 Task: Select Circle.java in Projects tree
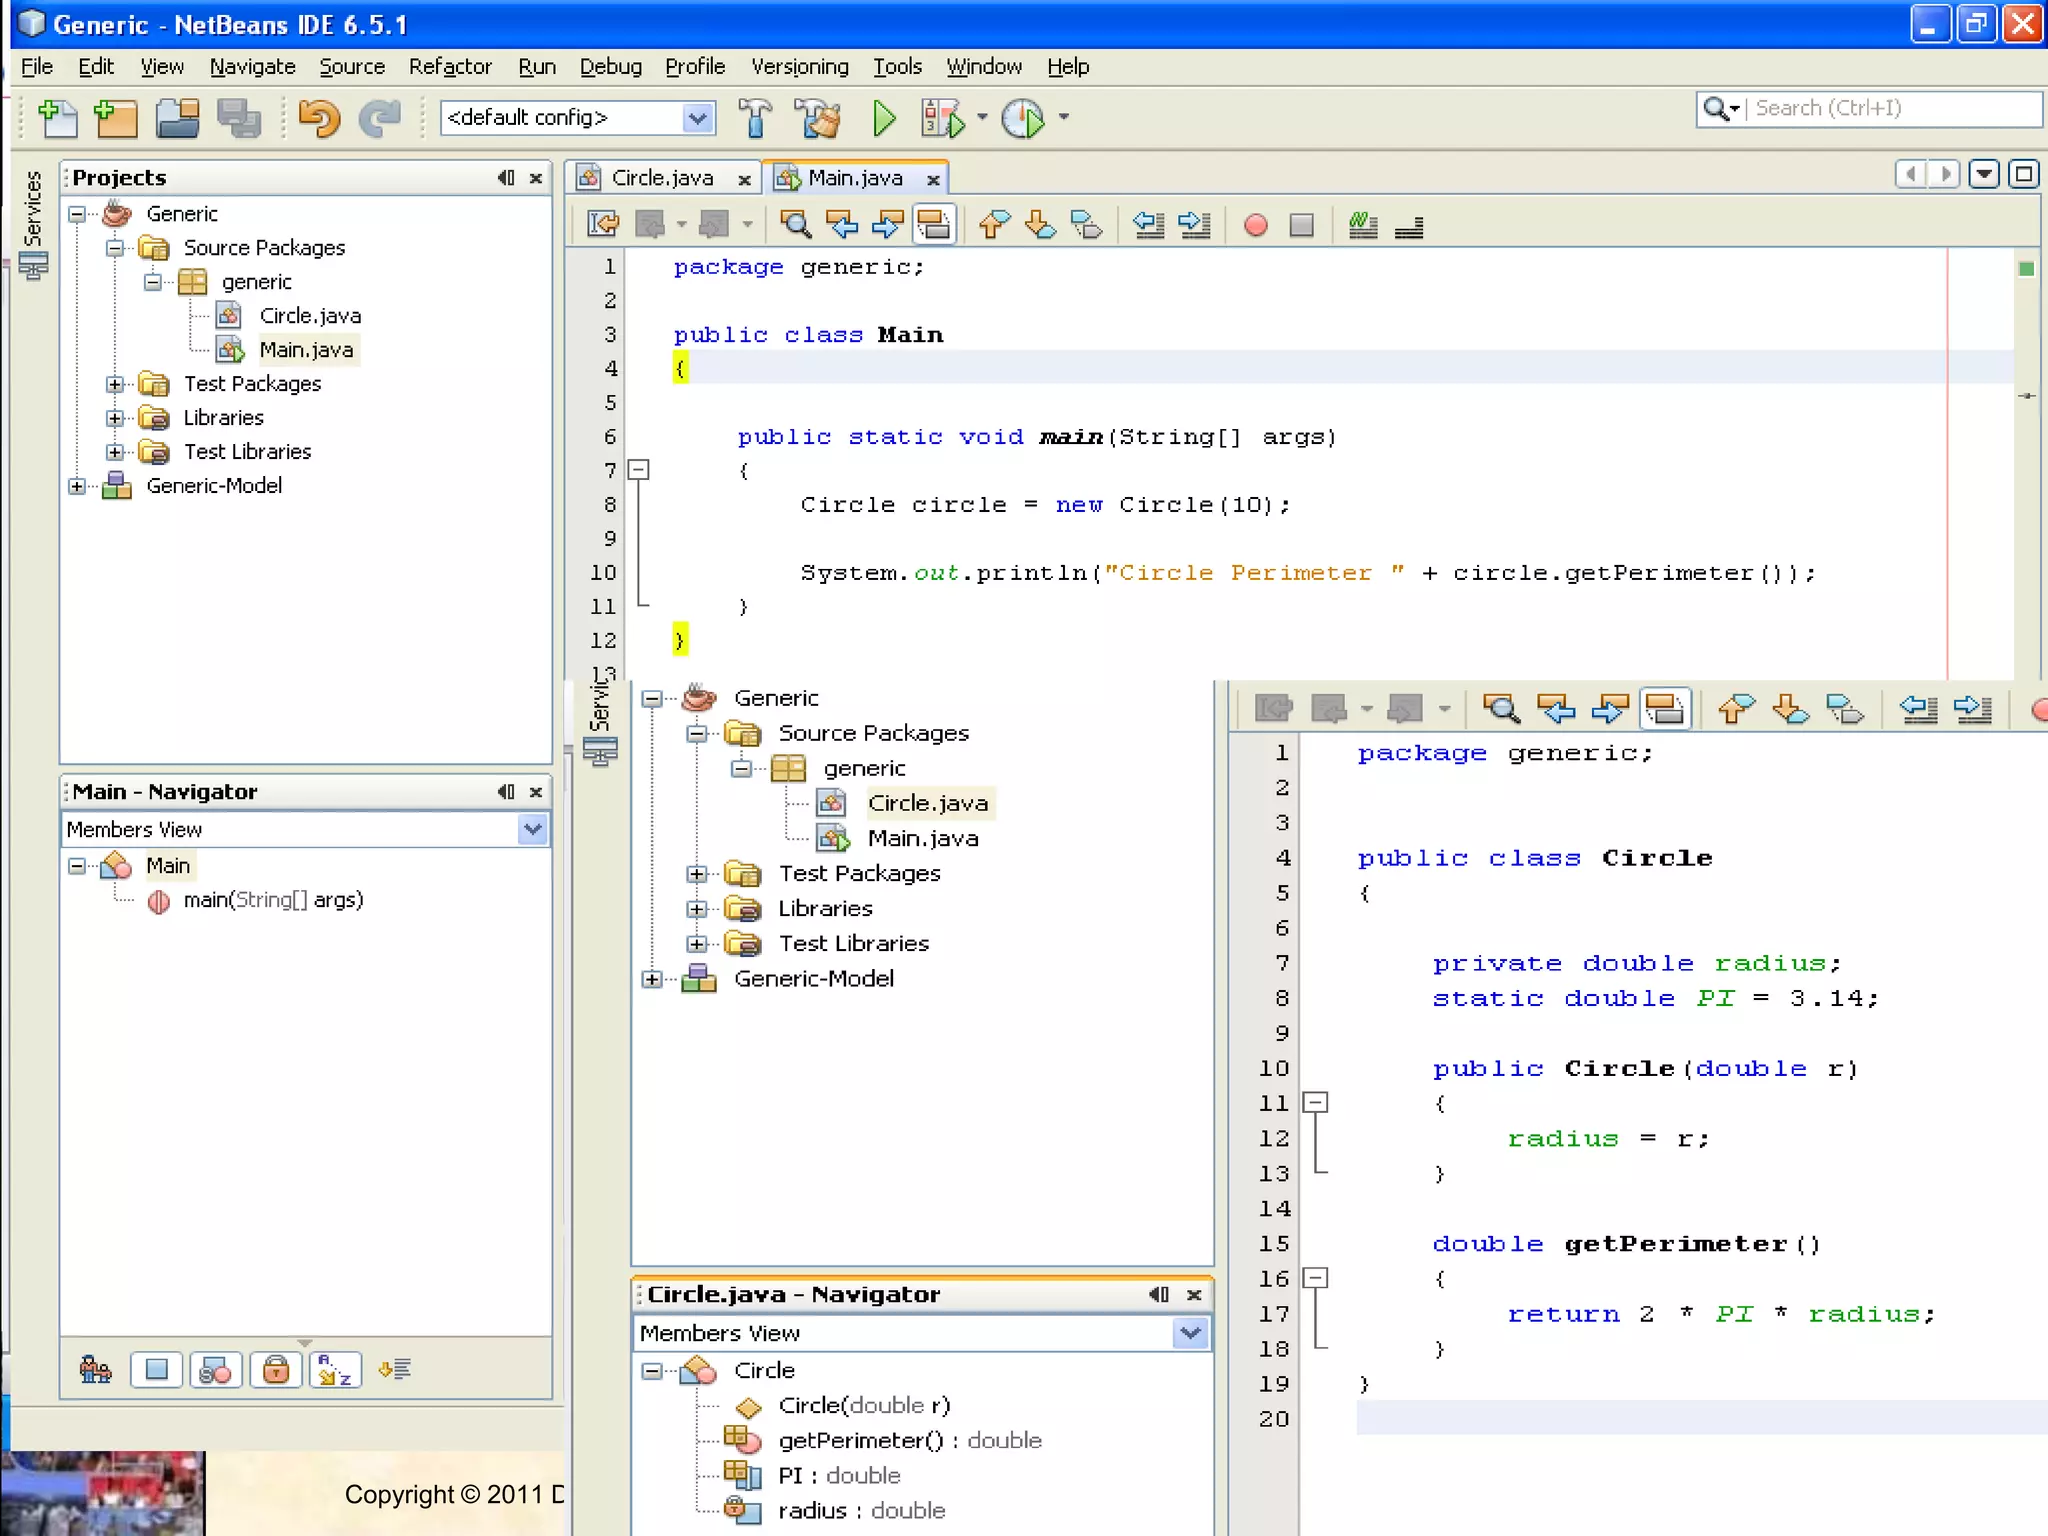(310, 316)
